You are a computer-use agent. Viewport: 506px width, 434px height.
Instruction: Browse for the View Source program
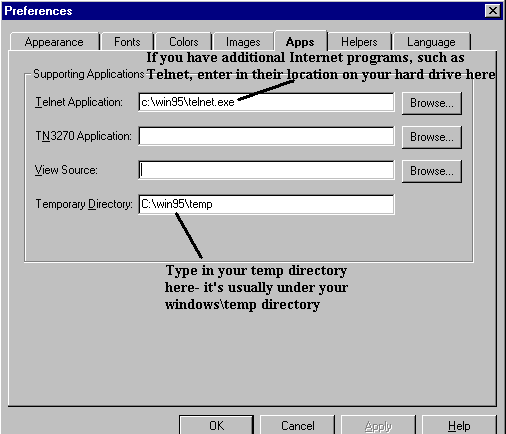click(x=432, y=171)
